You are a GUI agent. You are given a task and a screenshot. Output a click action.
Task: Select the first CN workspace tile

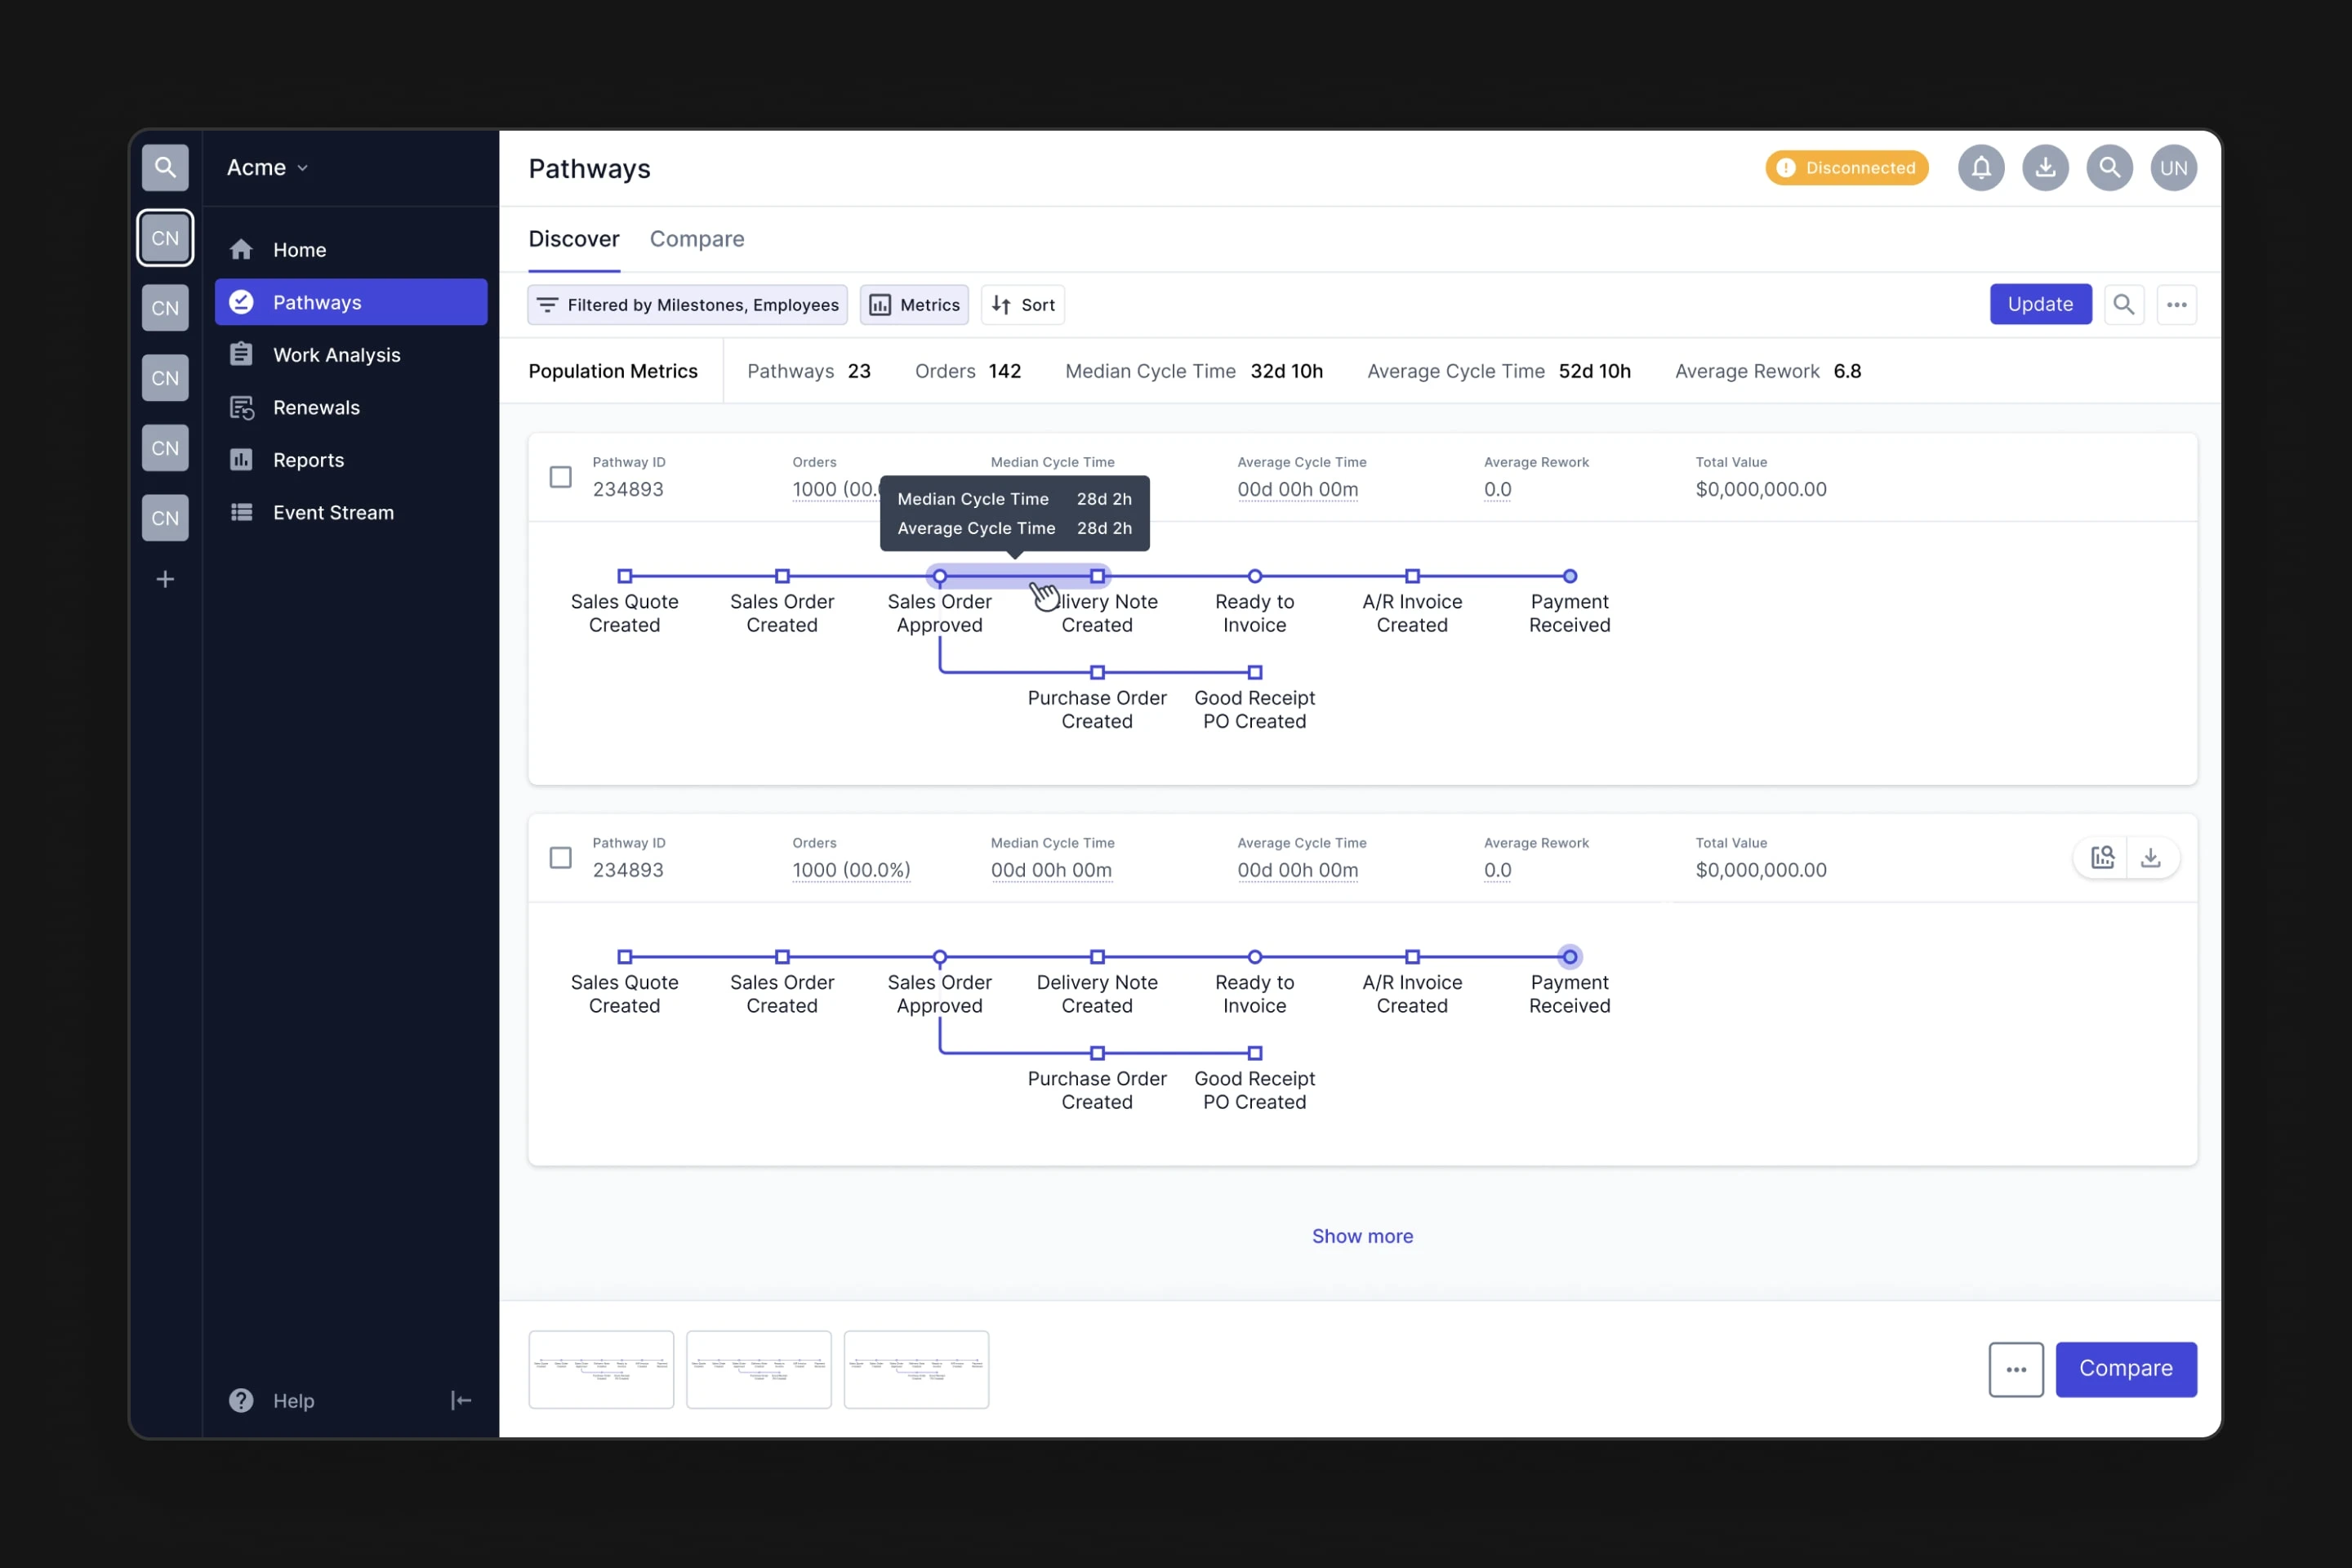click(165, 238)
